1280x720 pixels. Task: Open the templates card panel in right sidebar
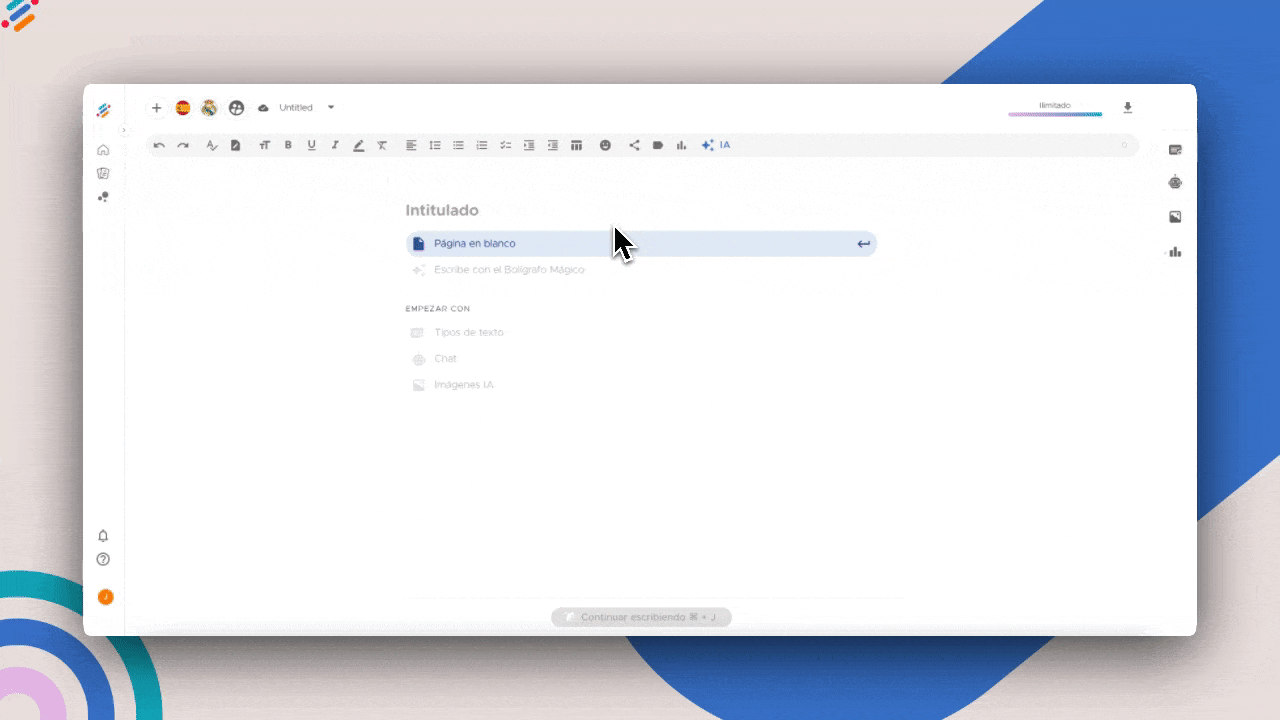click(x=1175, y=150)
